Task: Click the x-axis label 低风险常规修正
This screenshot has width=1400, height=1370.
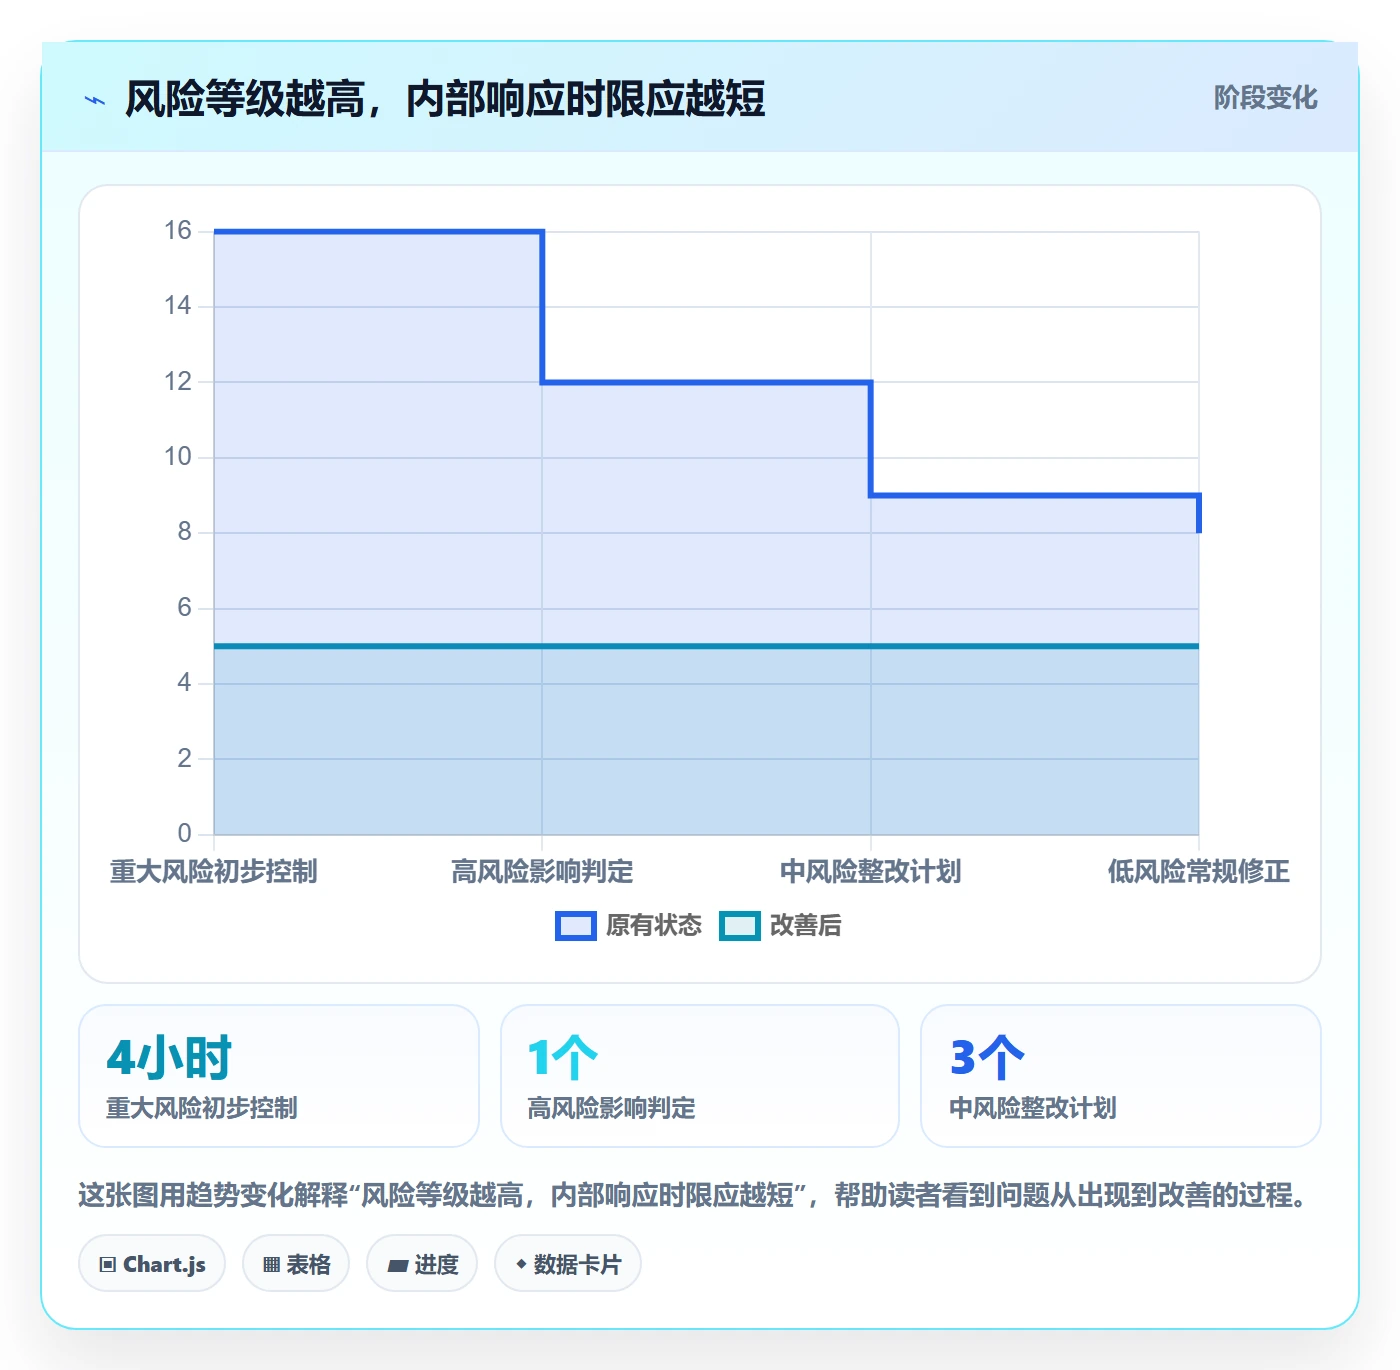Action: click(x=1199, y=872)
